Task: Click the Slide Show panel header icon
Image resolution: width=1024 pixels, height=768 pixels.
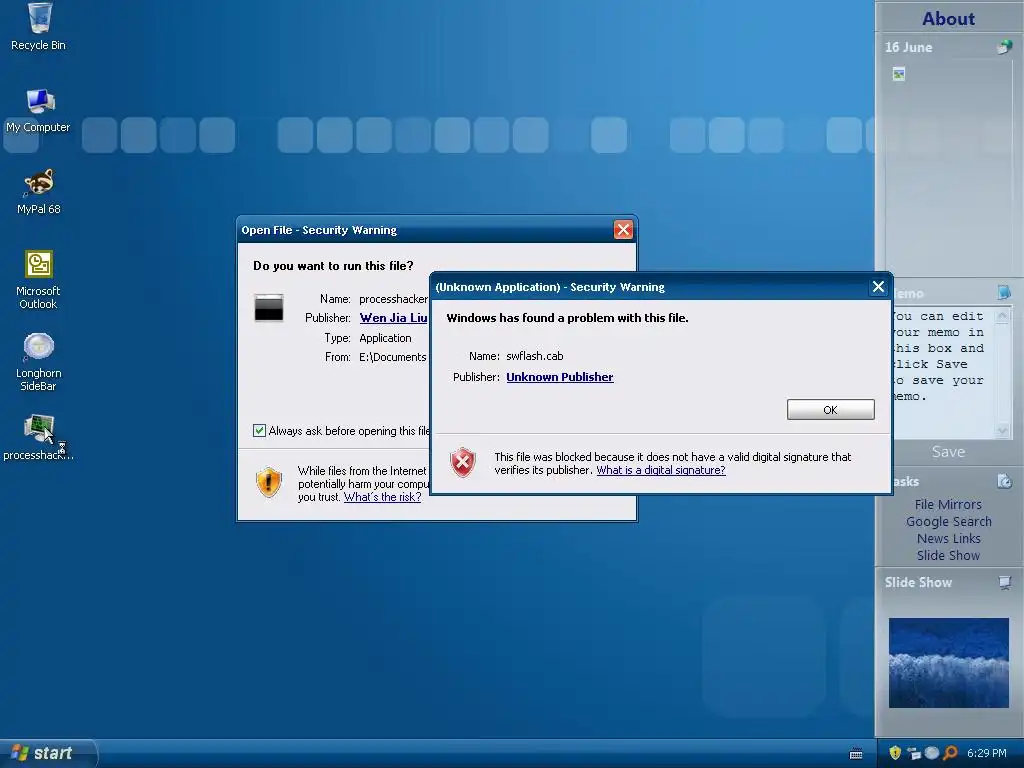Action: 1005,582
